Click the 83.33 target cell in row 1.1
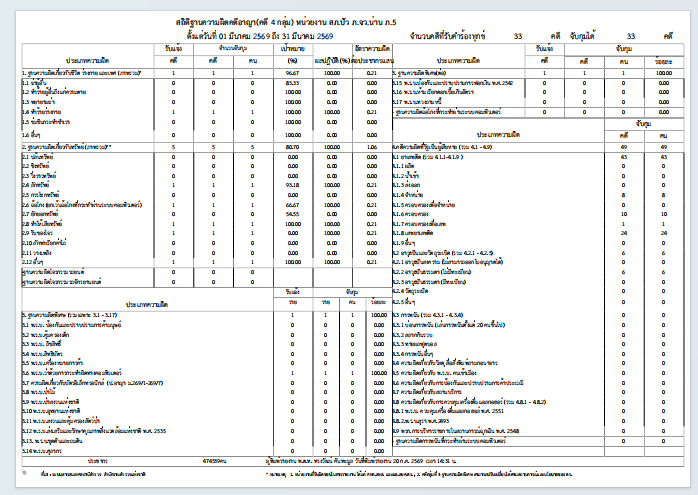 pos(292,83)
